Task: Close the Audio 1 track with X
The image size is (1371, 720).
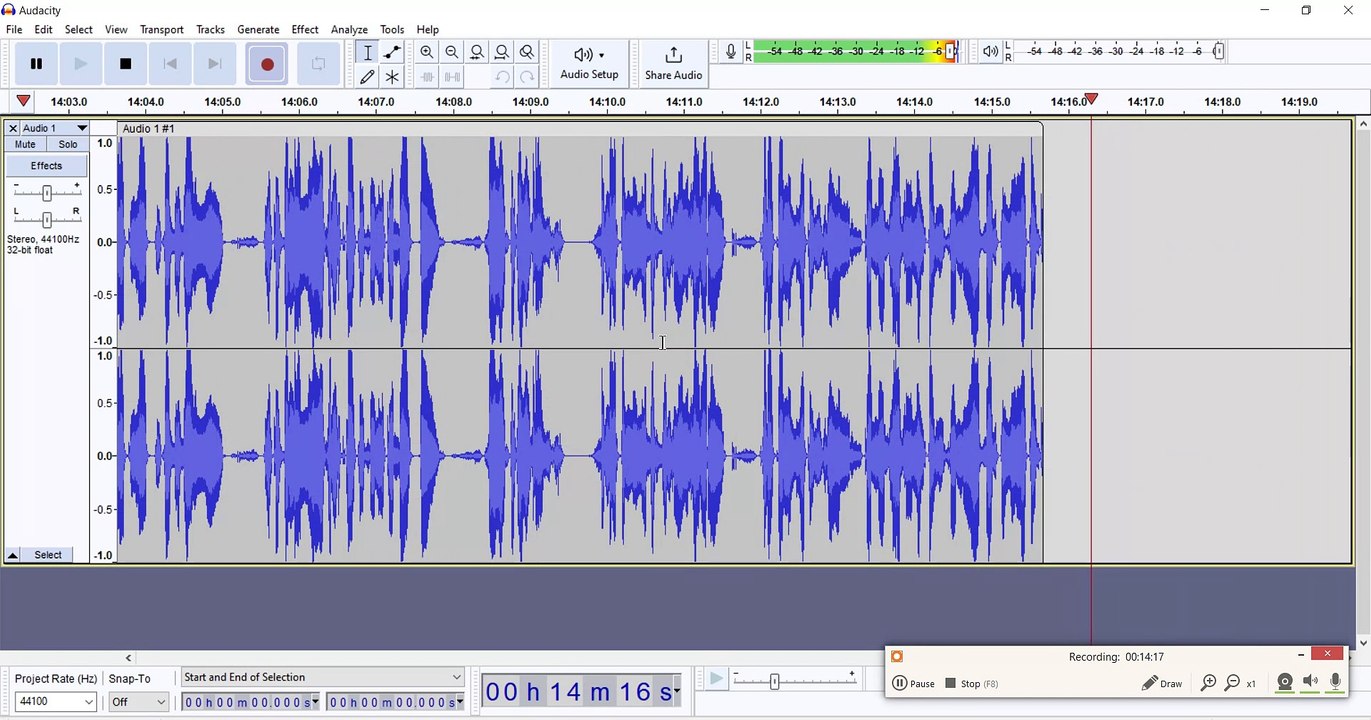Action: [x=13, y=128]
